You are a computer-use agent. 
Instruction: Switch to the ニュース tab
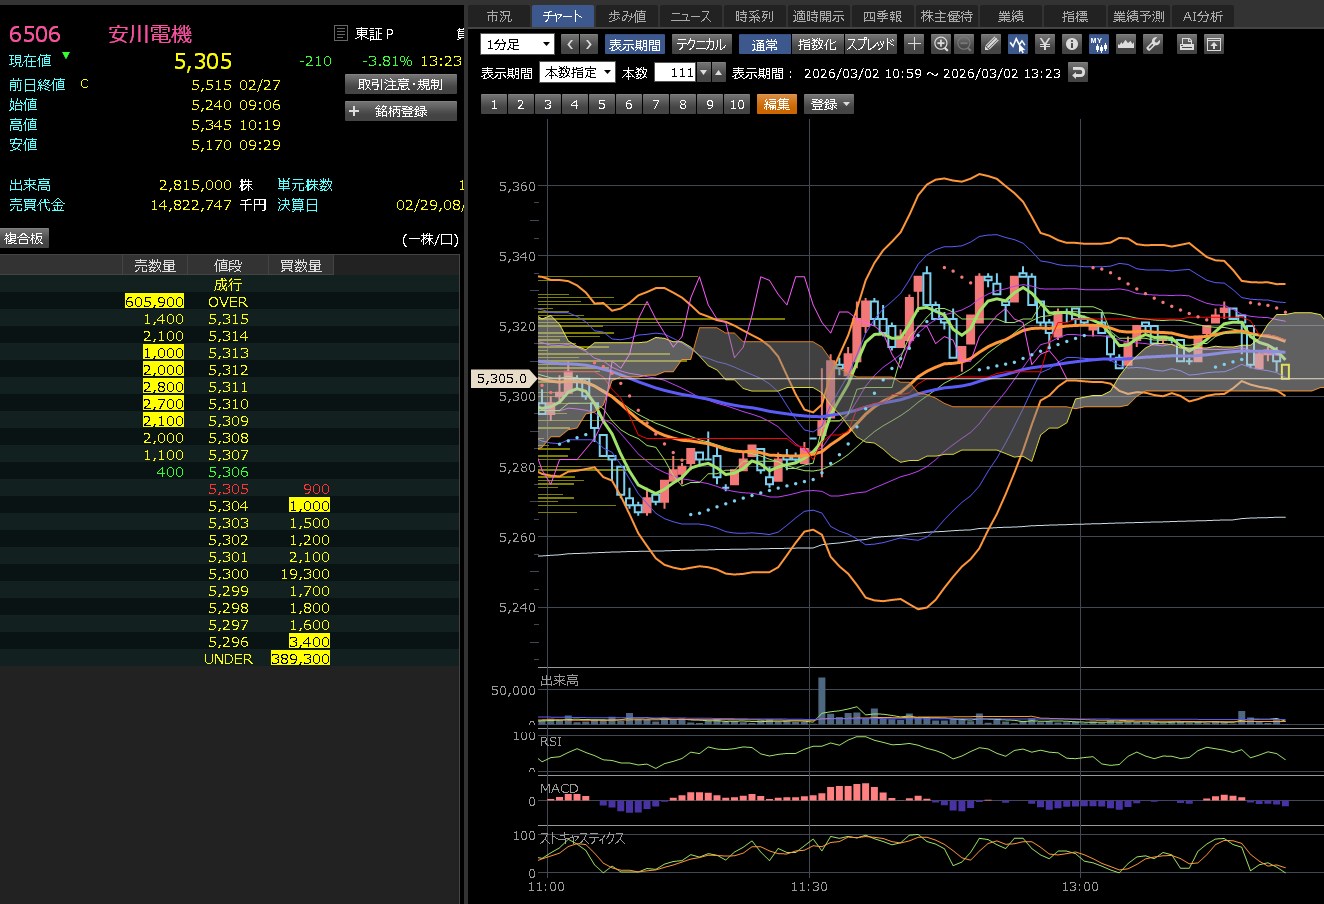[691, 16]
